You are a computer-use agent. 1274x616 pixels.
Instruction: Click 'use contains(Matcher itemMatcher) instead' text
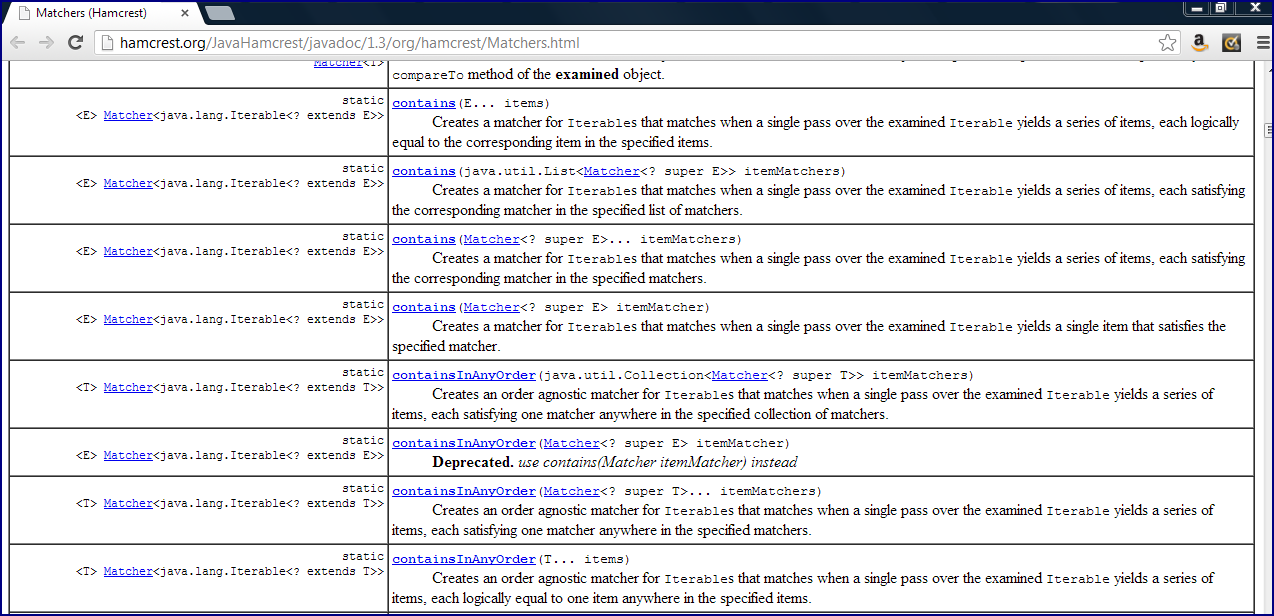[657, 462]
